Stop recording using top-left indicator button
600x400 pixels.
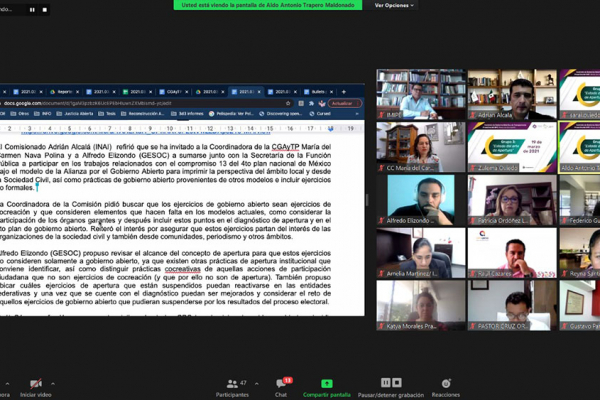pos(45,10)
